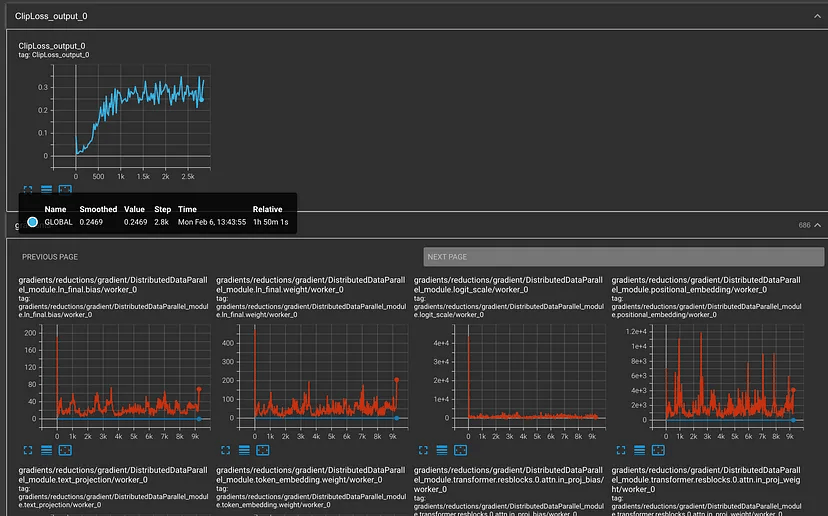Fit domain to data for positional_embedding chart

pos(658,450)
